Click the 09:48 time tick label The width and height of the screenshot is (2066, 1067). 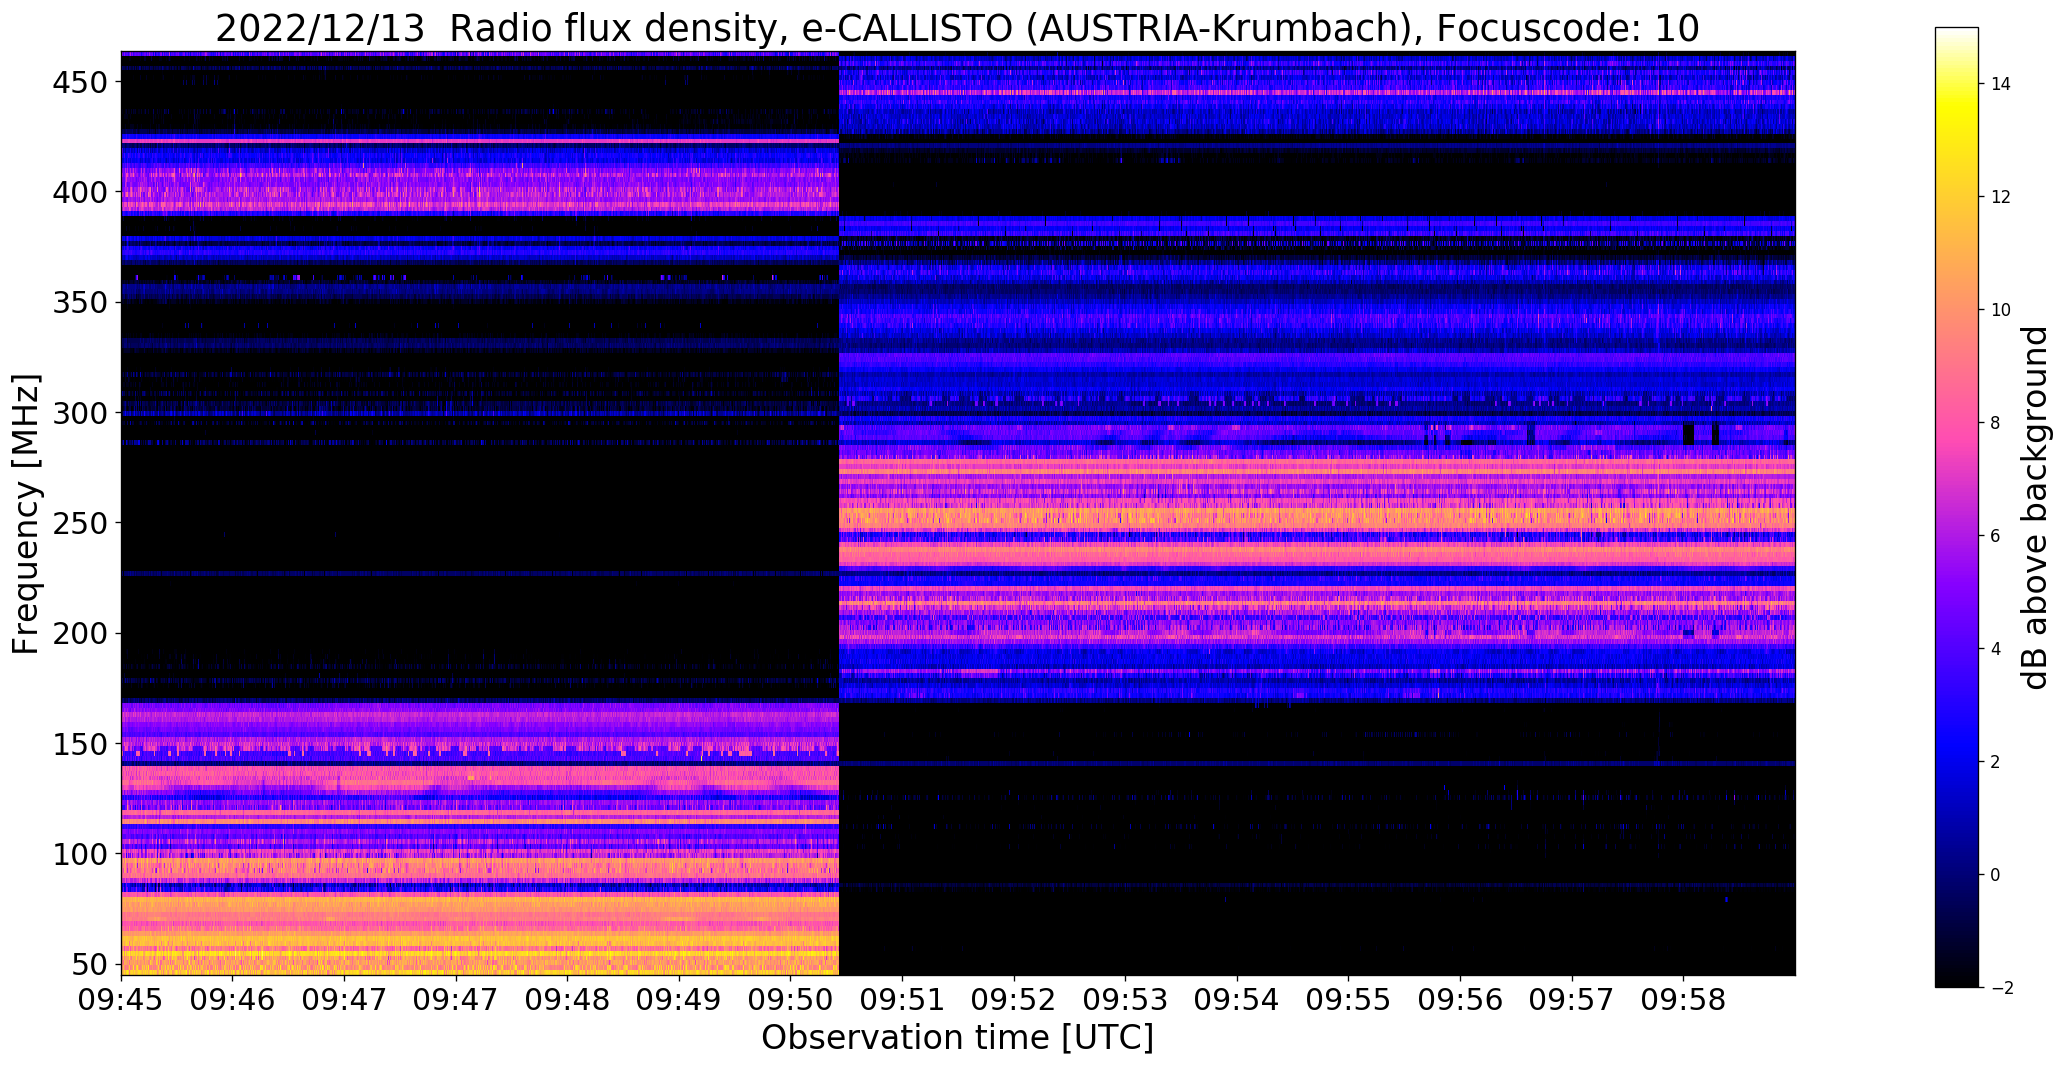click(568, 1001)
